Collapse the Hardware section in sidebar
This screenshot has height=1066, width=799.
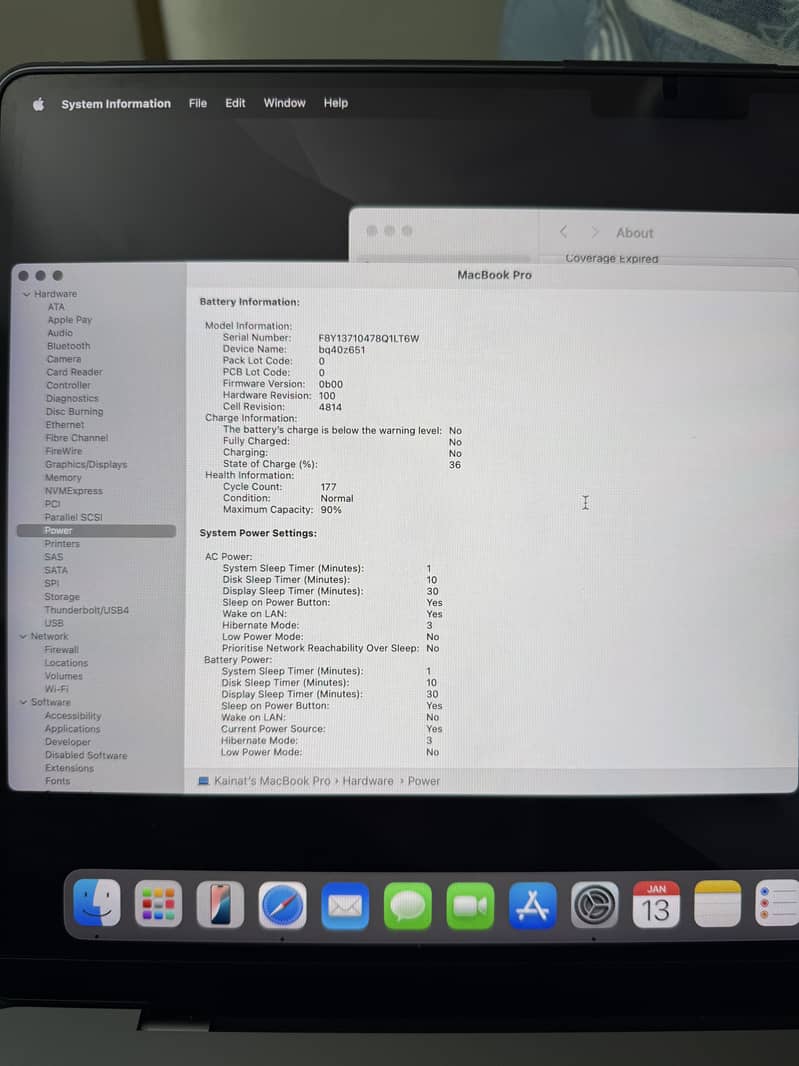click(x=27, y=294)
